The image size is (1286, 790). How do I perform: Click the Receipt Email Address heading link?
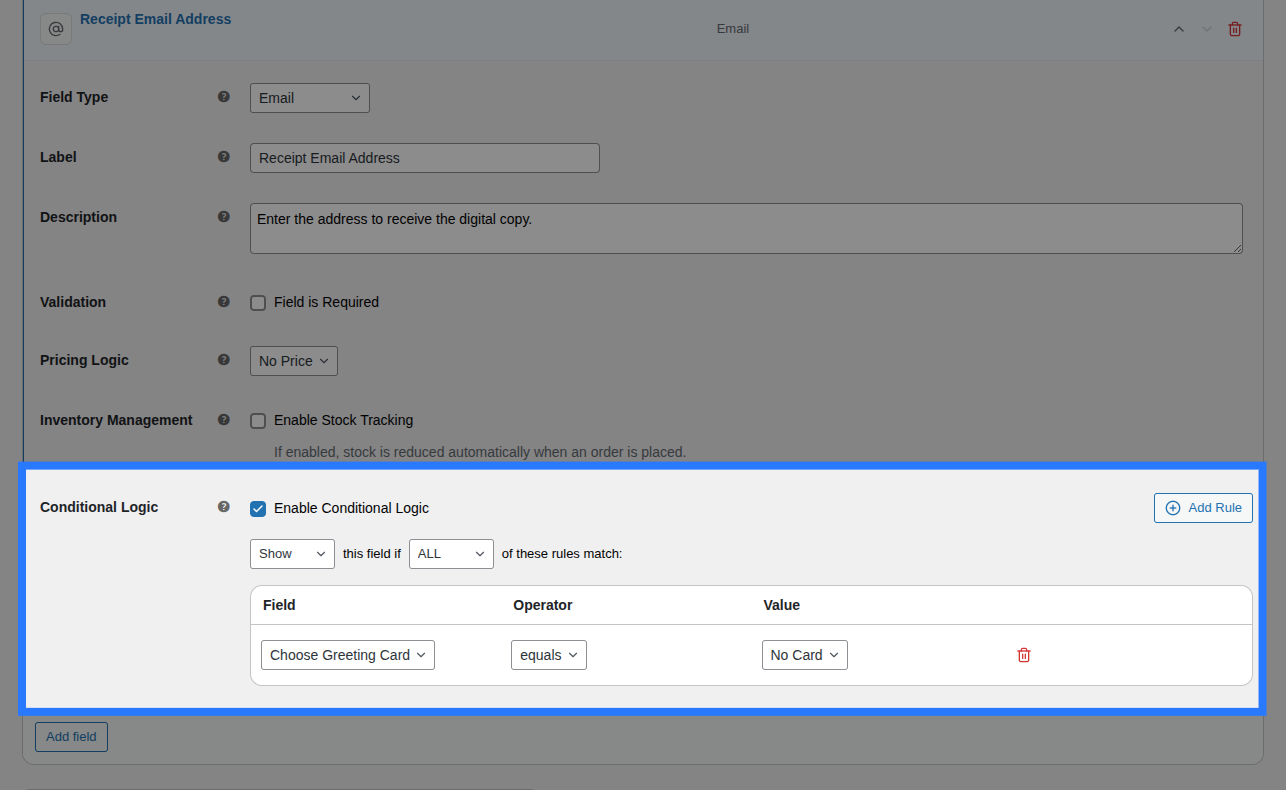point(155,19)
